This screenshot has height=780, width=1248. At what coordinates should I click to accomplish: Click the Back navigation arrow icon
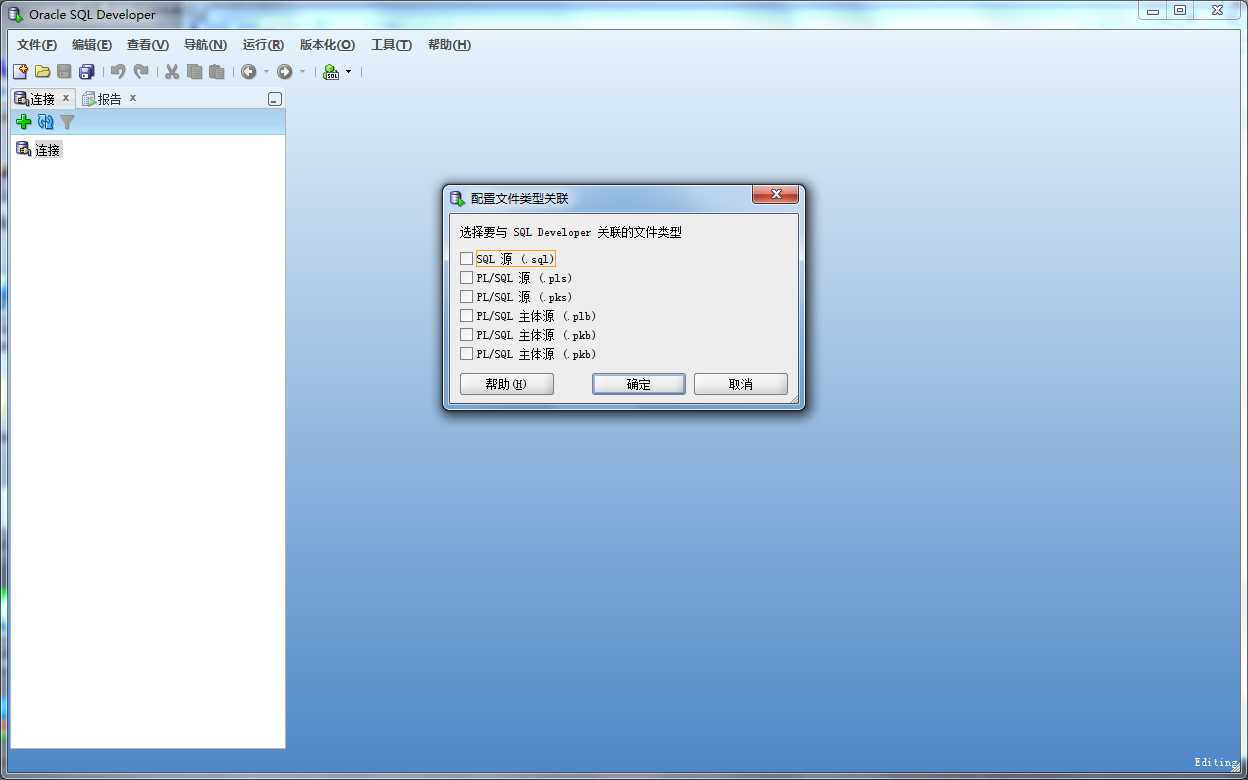(x=248, y=72)
